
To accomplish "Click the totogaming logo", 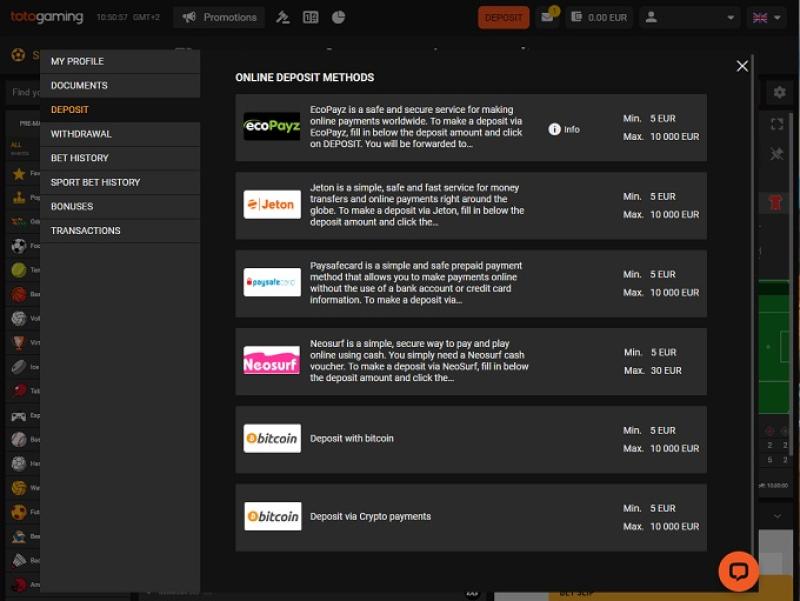I will tap(47, 17).
